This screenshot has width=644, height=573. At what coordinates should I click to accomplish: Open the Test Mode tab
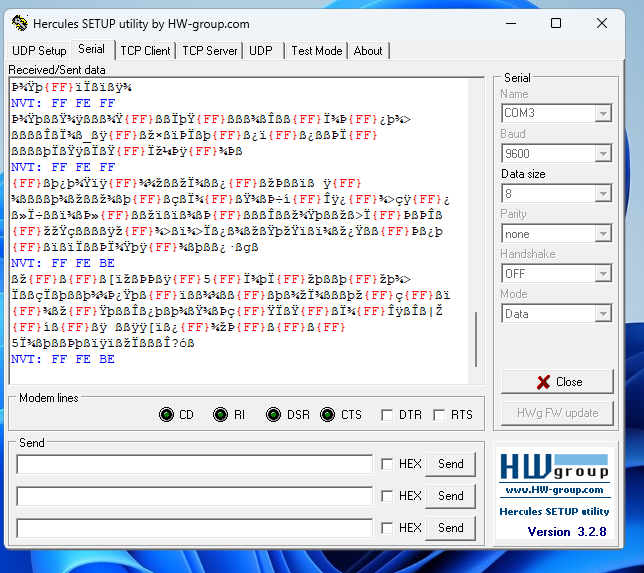[x=317, y=51]
